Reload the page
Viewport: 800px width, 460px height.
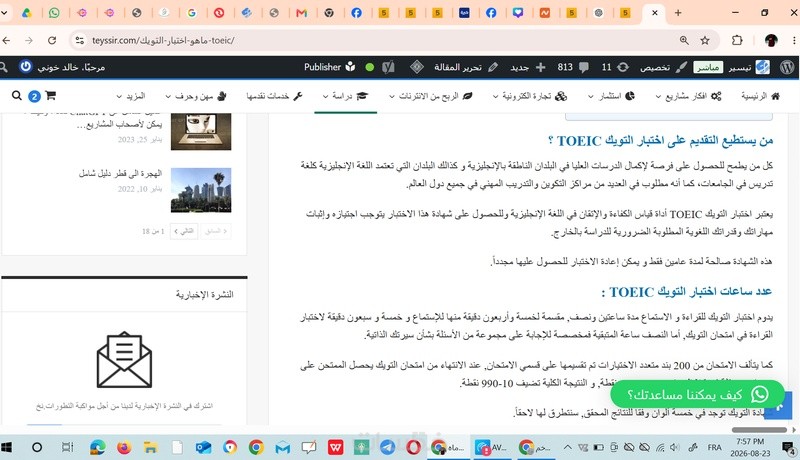52,40
